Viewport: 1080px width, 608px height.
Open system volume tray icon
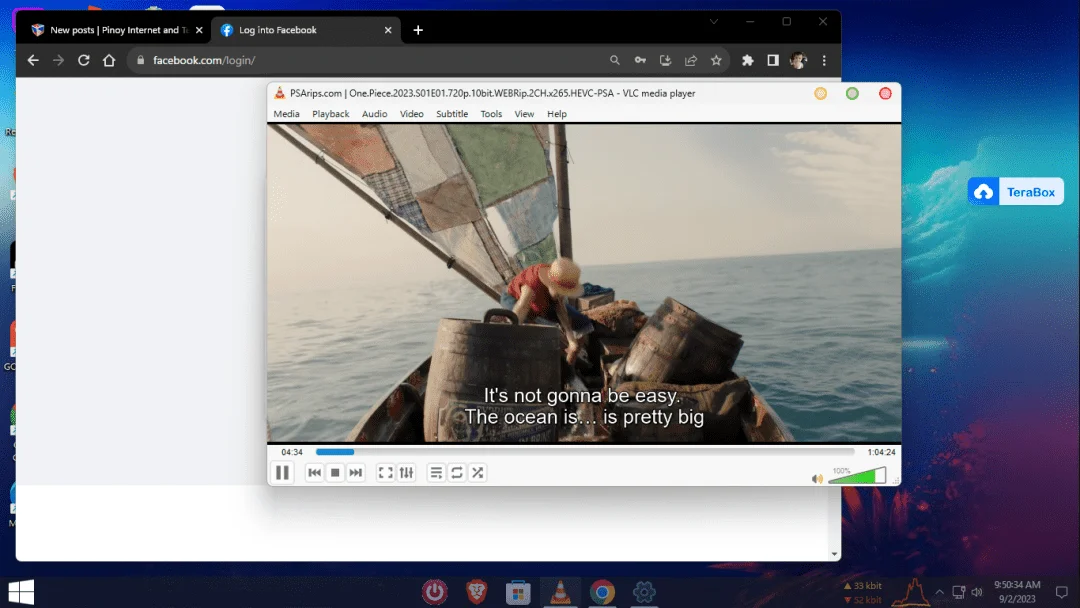coord(977,591)
